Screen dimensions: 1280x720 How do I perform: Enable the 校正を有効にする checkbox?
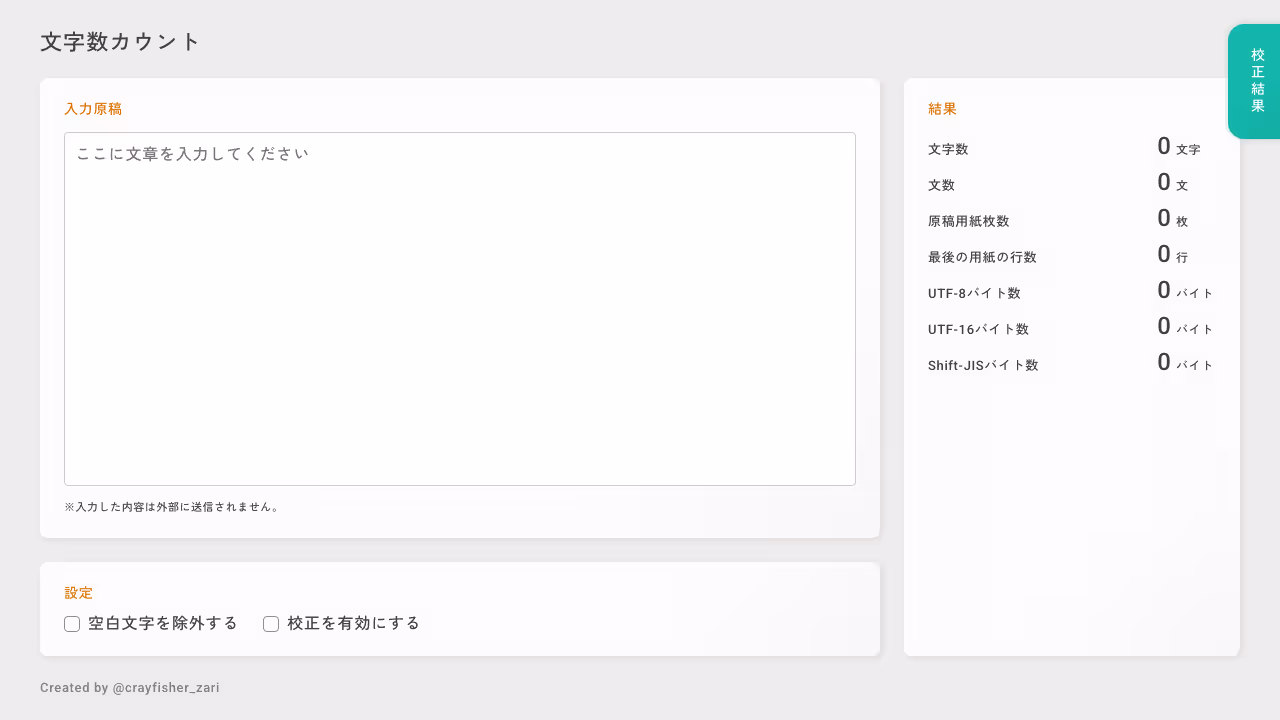(x=271, y=623)
